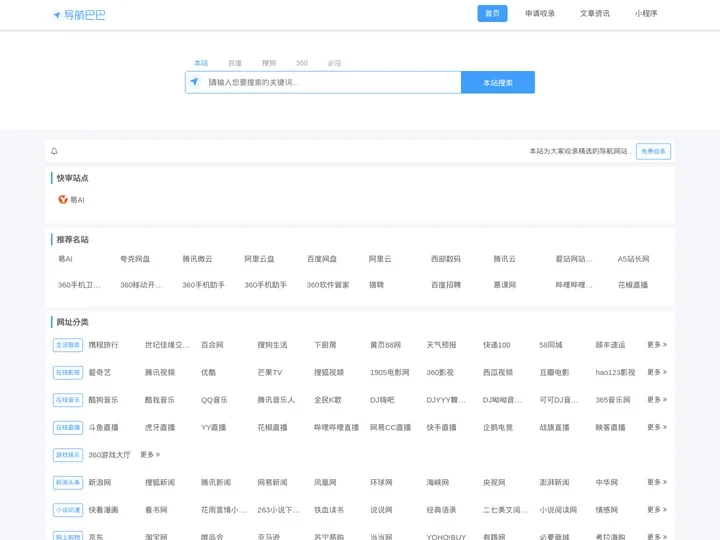Screen dimensions: 720x540
Task: Expand 更多 next to 360游戏大厅
Action: 150,455
